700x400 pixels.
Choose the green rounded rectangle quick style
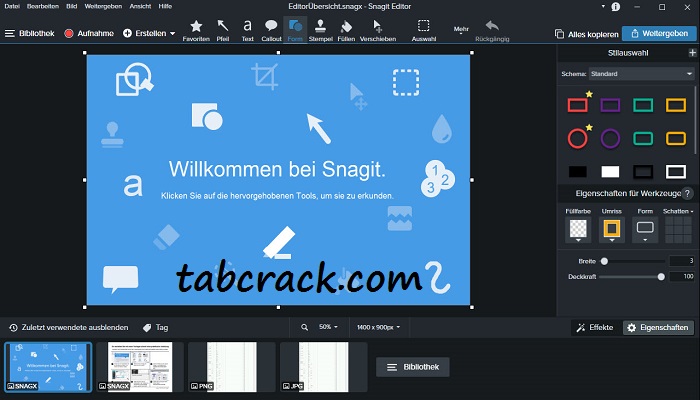[x=643, y=139]
